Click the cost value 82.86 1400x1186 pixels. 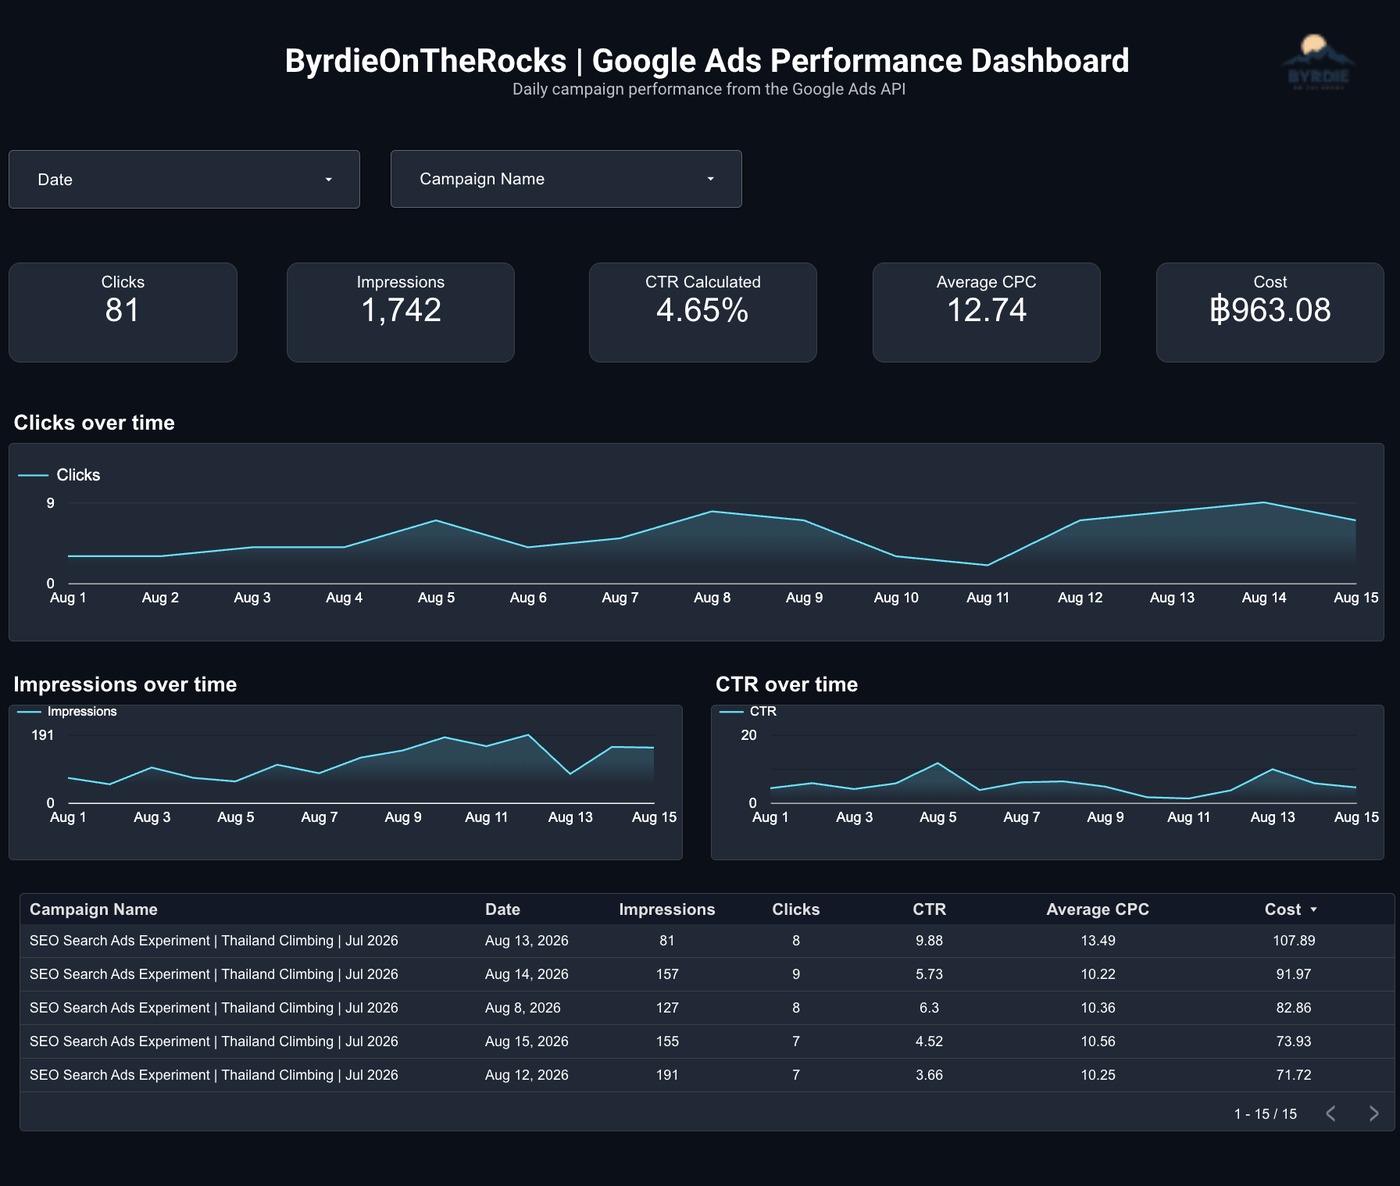1294,1007
